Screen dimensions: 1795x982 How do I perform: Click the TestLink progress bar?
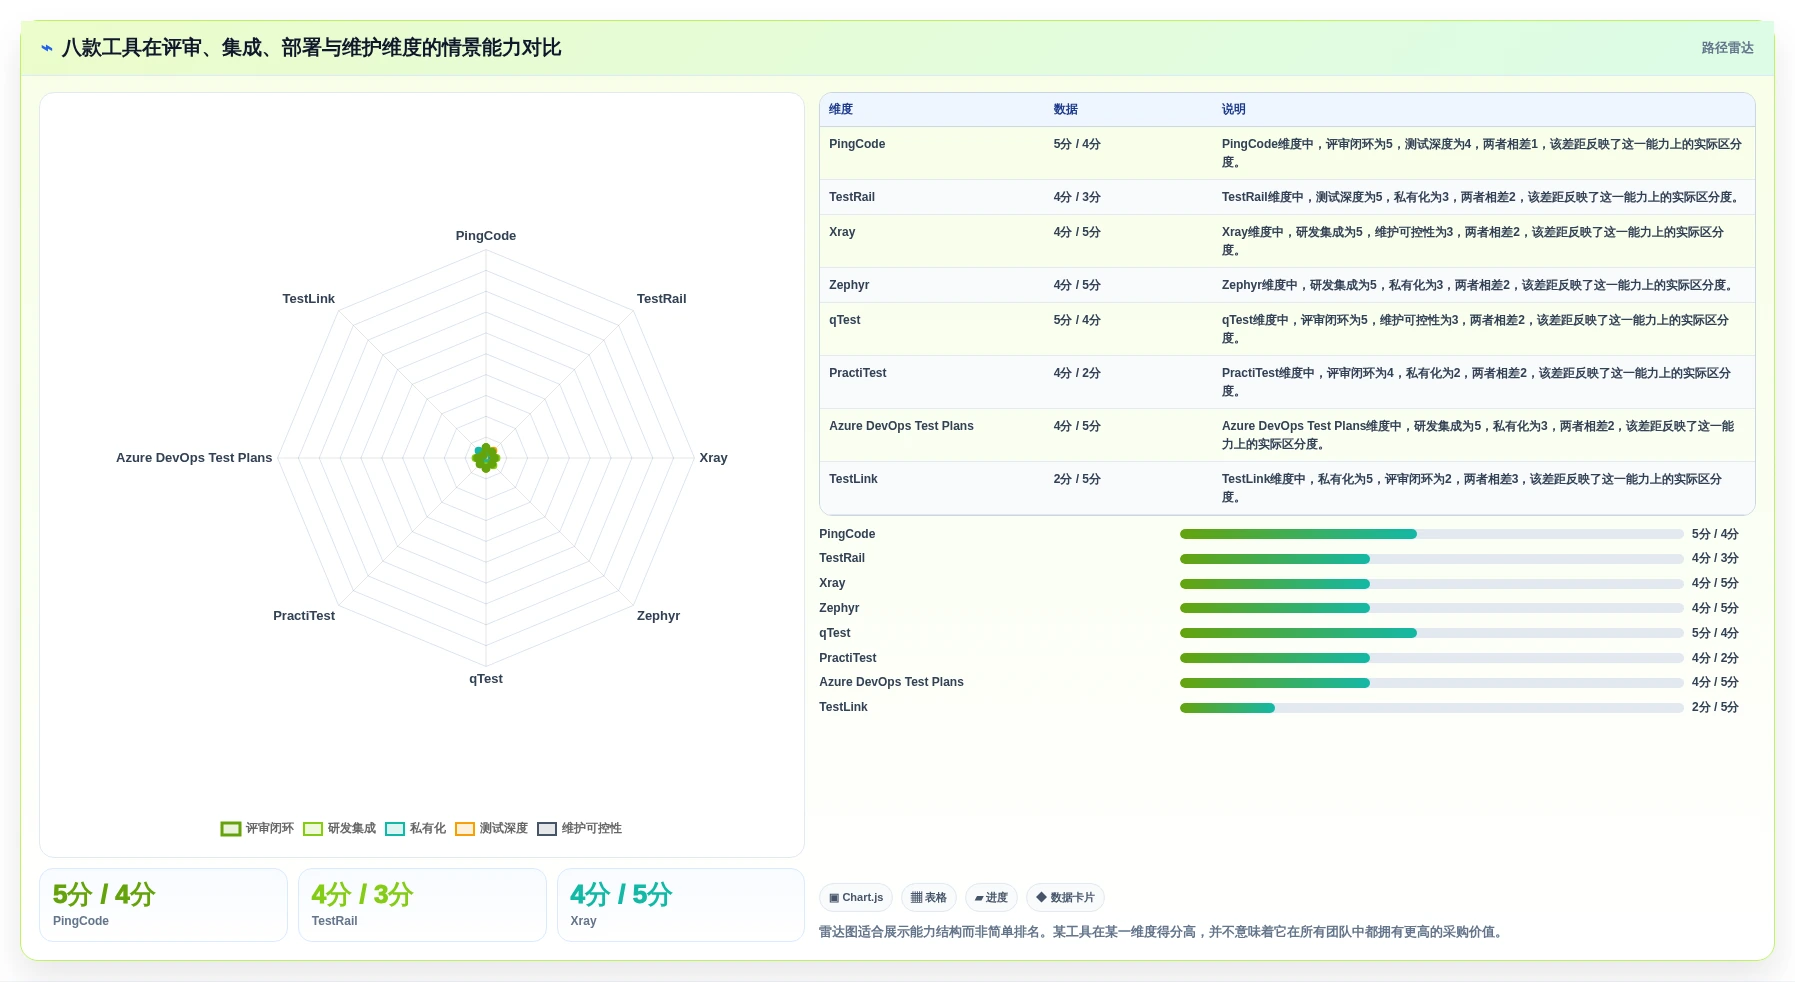tap(1431, 708)
